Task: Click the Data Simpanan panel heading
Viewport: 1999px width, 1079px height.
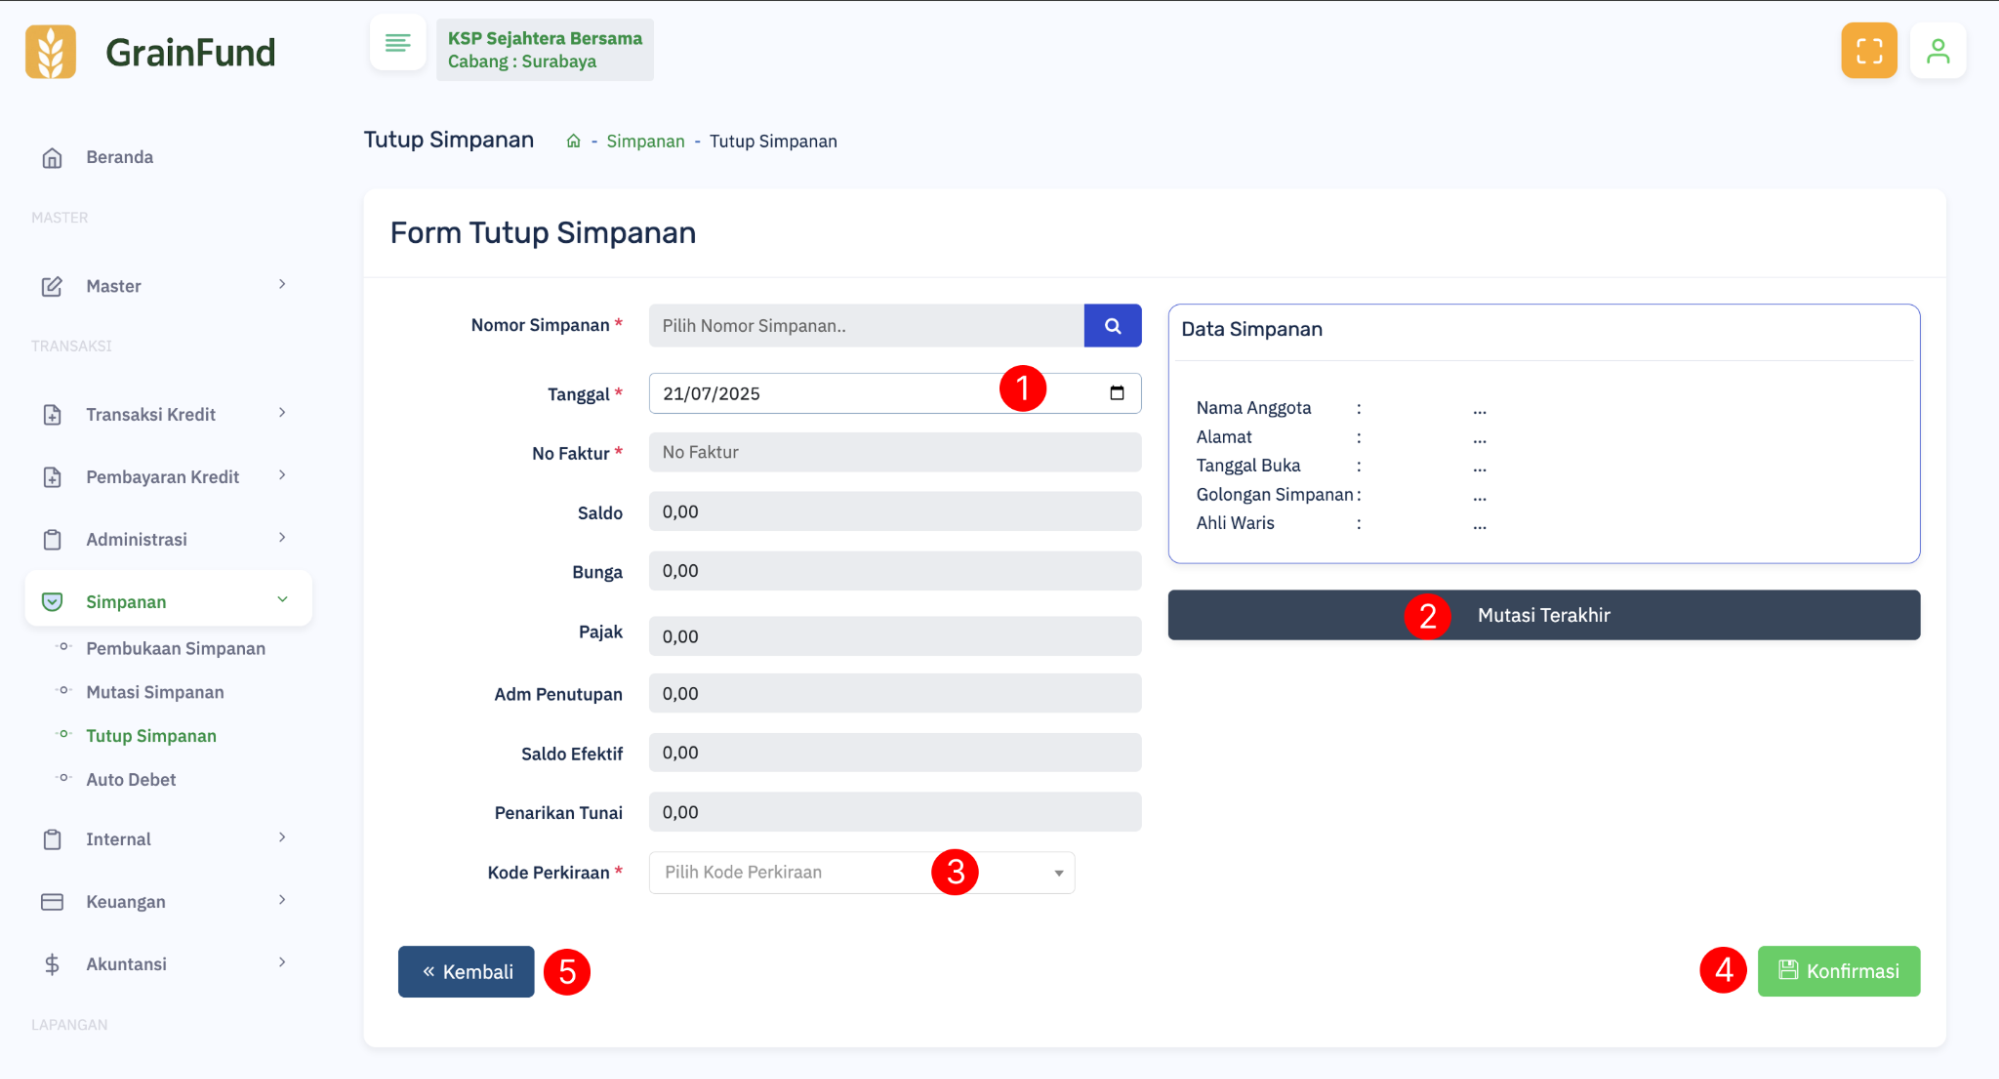Action: coord(1251,329)
